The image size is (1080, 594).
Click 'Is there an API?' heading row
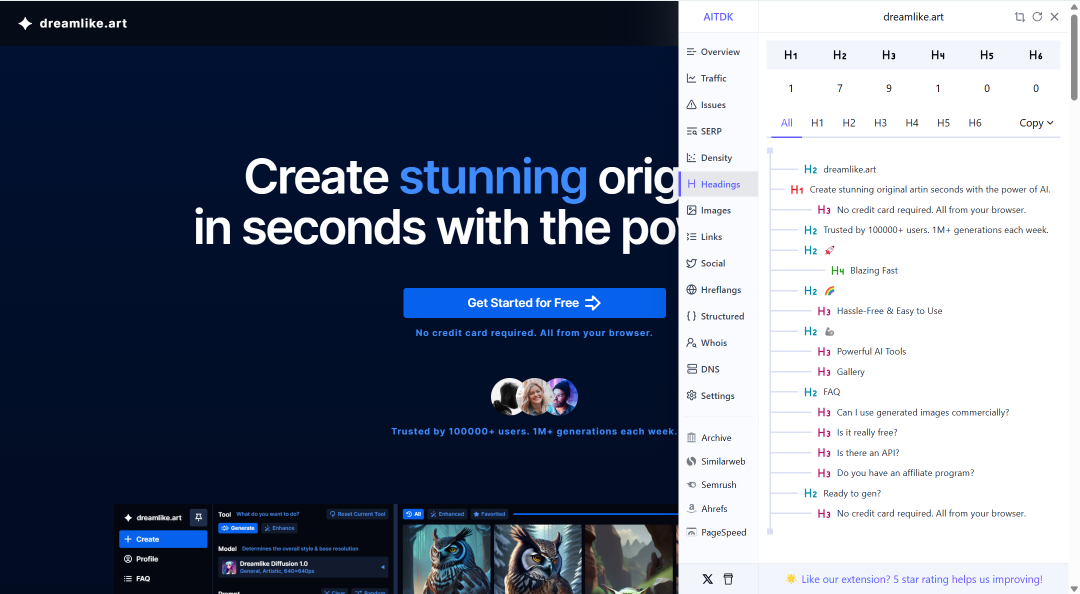[x=858, y=453]
